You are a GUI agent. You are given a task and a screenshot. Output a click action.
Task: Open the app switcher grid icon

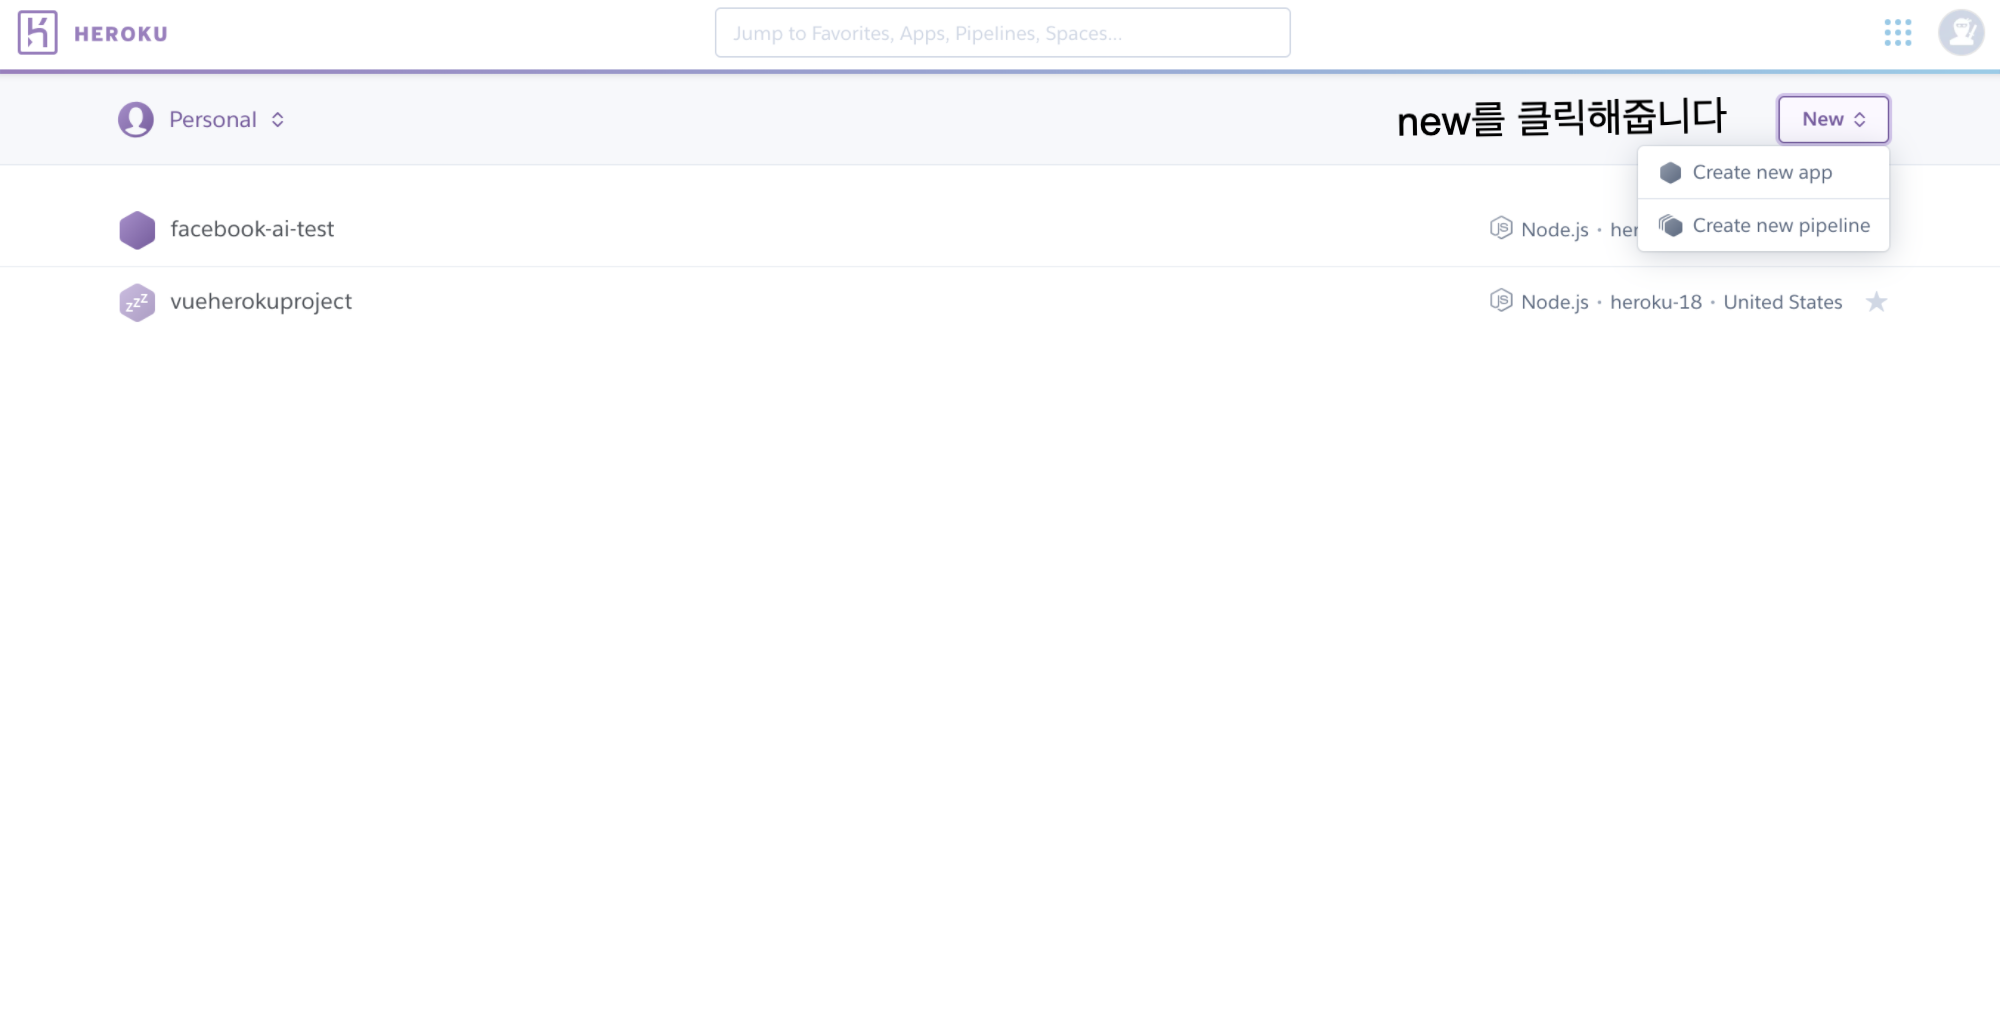click(1897, 33)
